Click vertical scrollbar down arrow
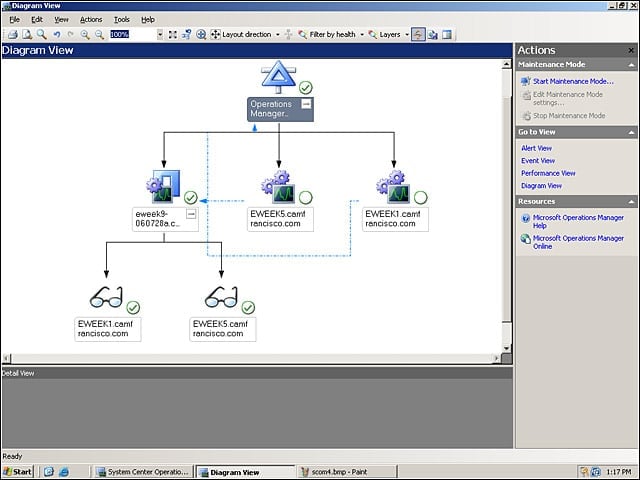Viewport: 640px width, 480px height. (x=507, y=348)
